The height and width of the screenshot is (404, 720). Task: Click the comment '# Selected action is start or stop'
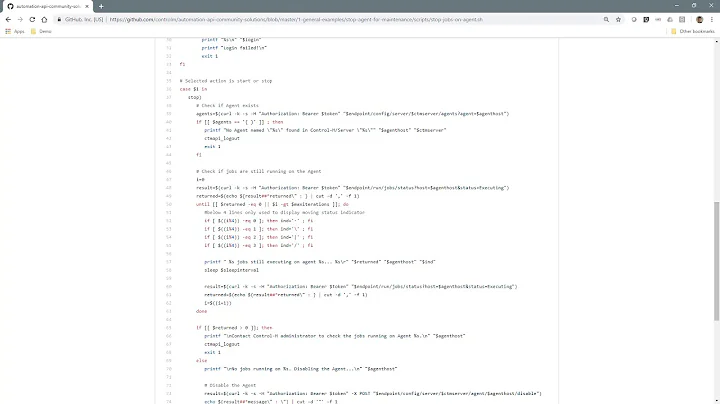pyautogui.click(x=225, y=80)
